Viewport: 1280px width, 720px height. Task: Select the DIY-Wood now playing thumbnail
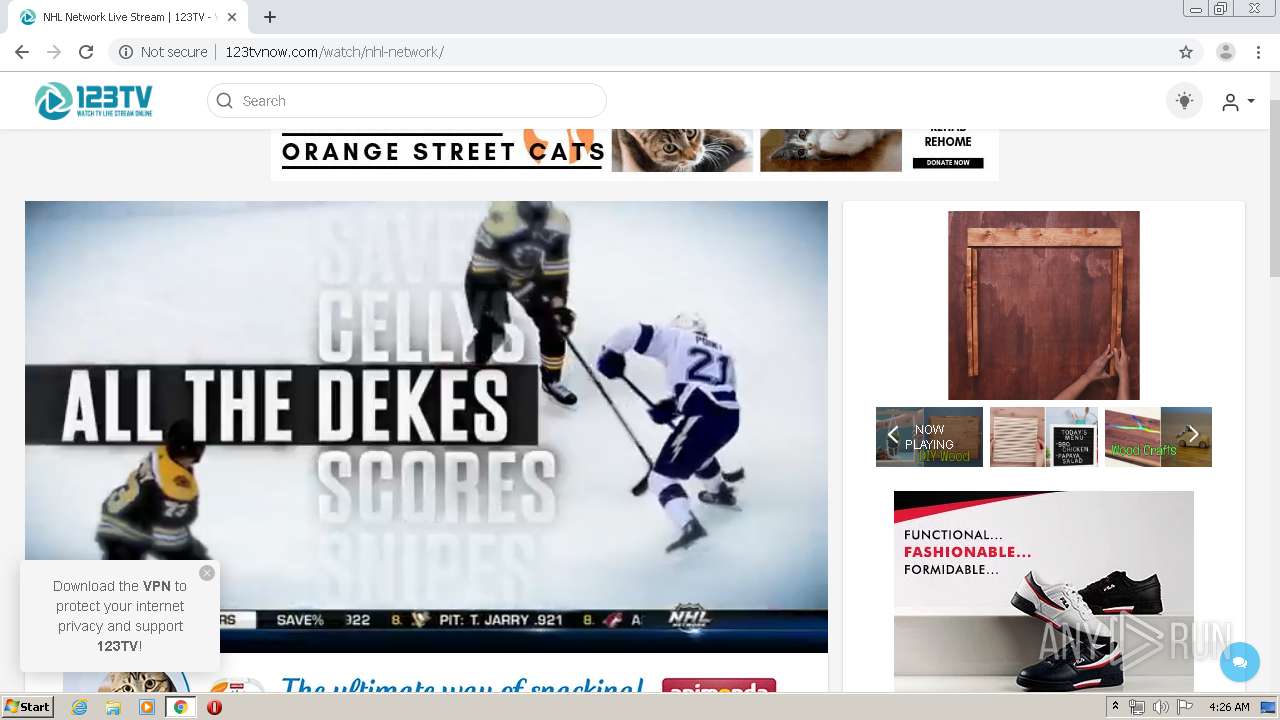click(929, 437)
